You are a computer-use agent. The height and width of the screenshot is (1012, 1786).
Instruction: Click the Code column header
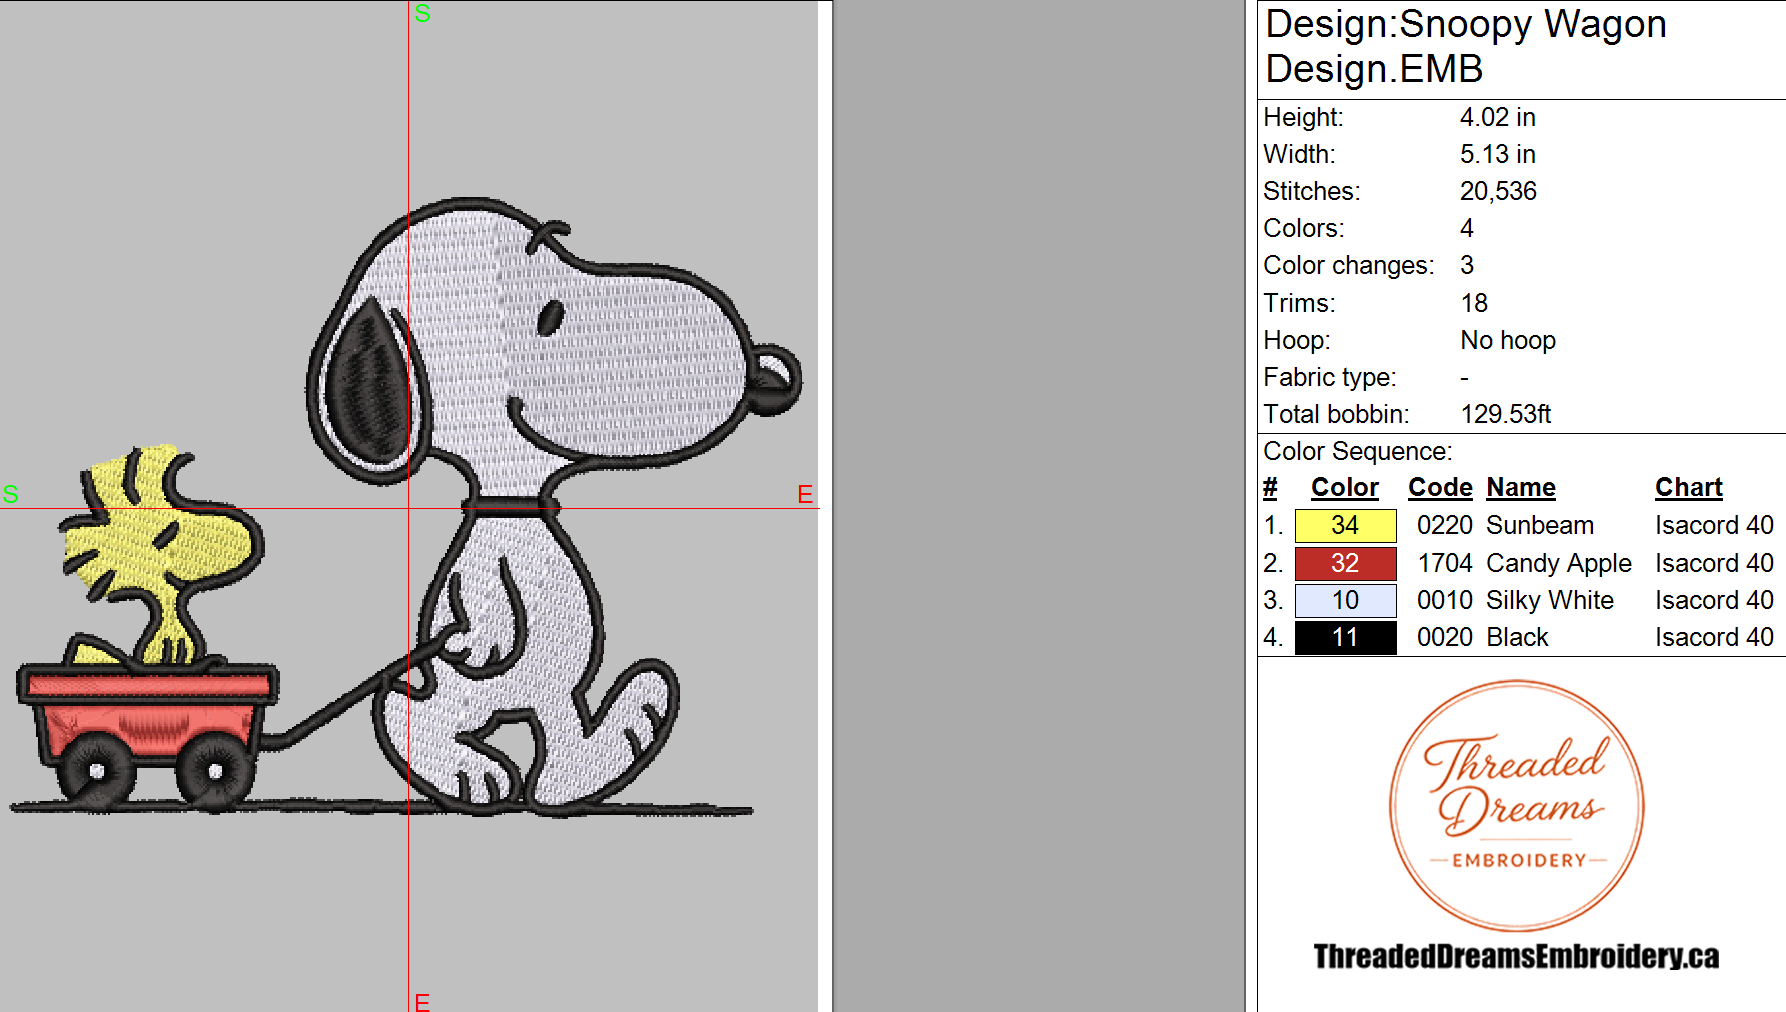[1440, 488]
